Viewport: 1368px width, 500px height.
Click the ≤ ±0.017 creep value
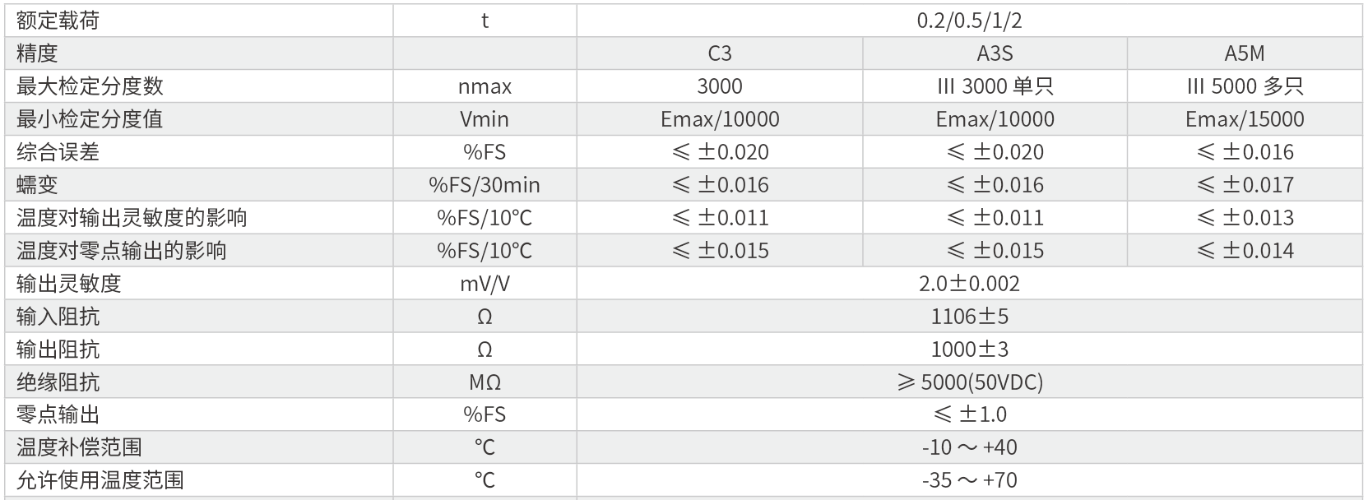pyautogui.click(x=1244, y=185)
